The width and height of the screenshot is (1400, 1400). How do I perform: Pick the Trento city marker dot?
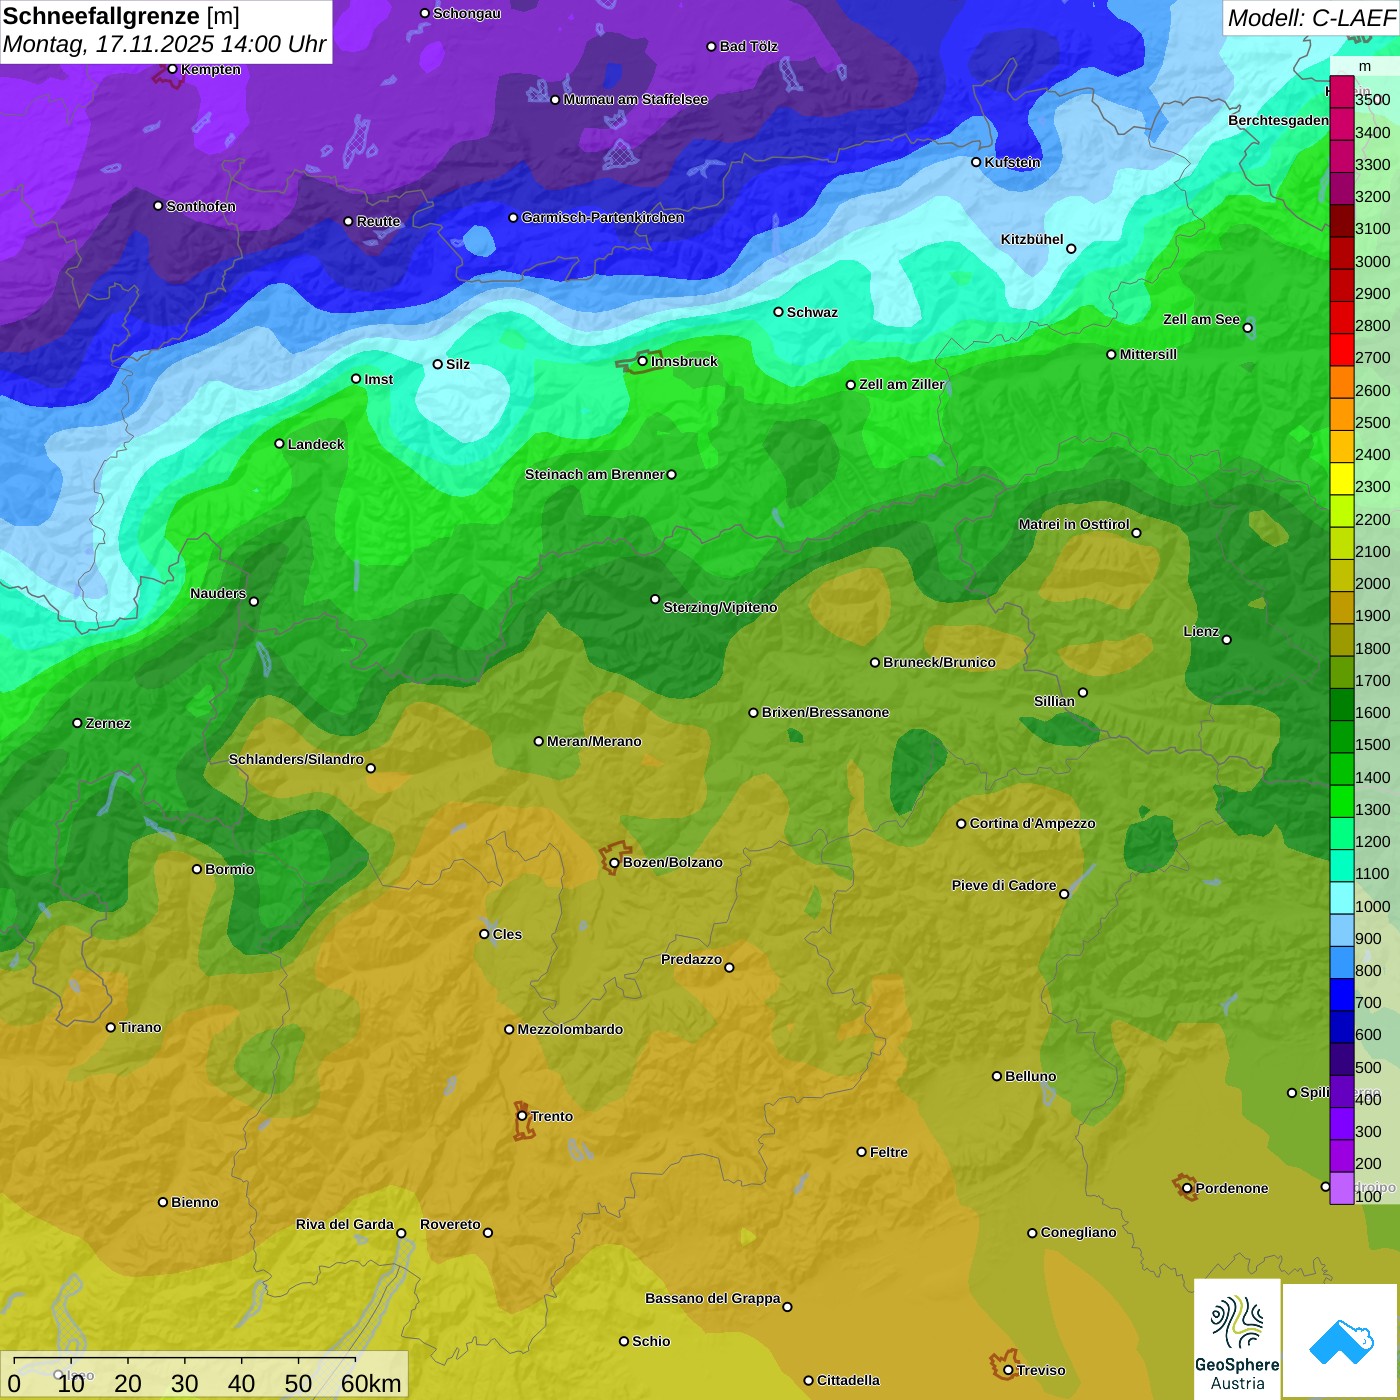click(522, 1116)
